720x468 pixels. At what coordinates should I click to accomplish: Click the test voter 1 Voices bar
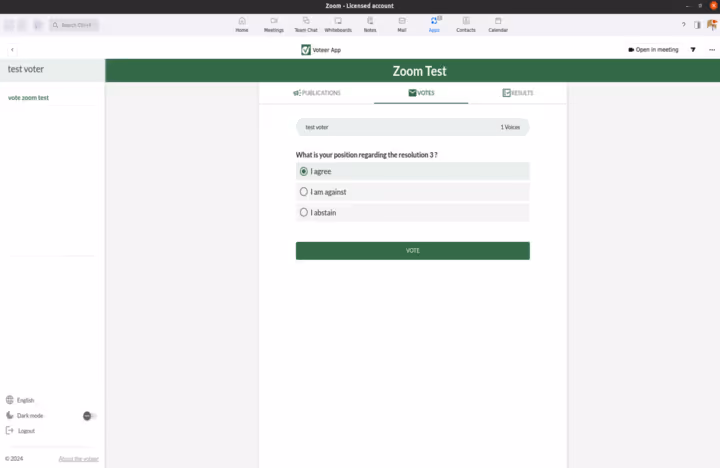(x=412, y=127)
